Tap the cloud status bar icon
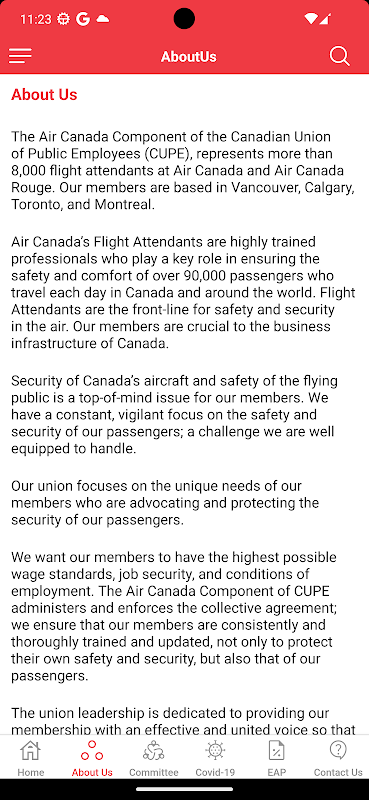The height and width of the screenshot is (800, 369). click(103, 19)
